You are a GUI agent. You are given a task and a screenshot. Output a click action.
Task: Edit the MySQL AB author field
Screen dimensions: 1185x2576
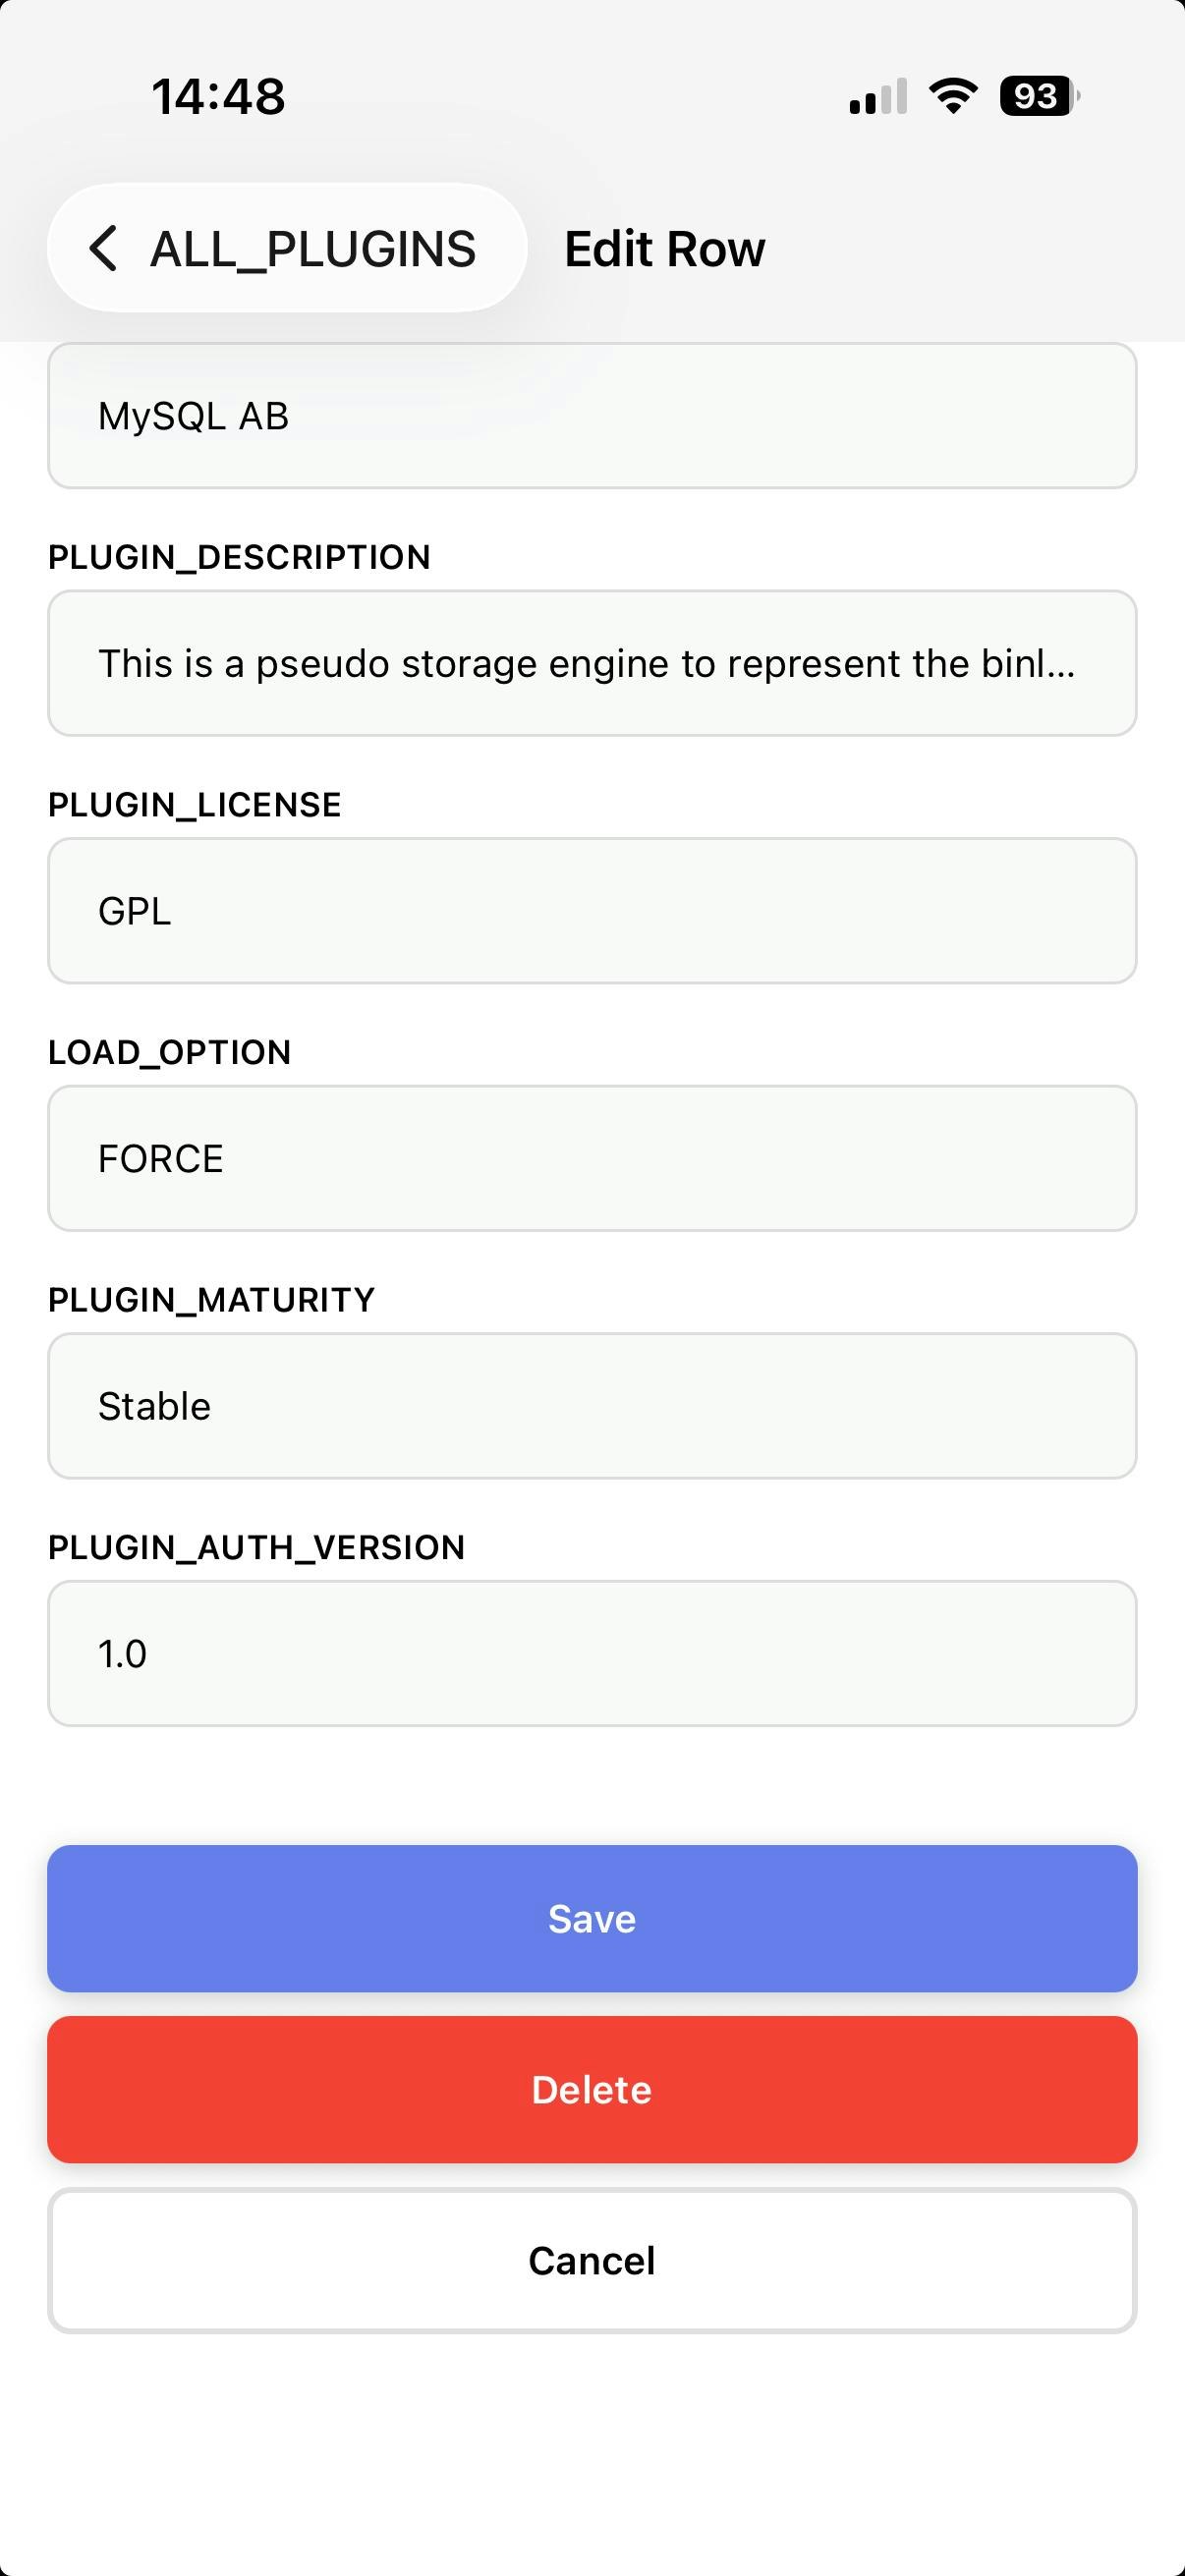pyautogui.click(x=591, y=416)
